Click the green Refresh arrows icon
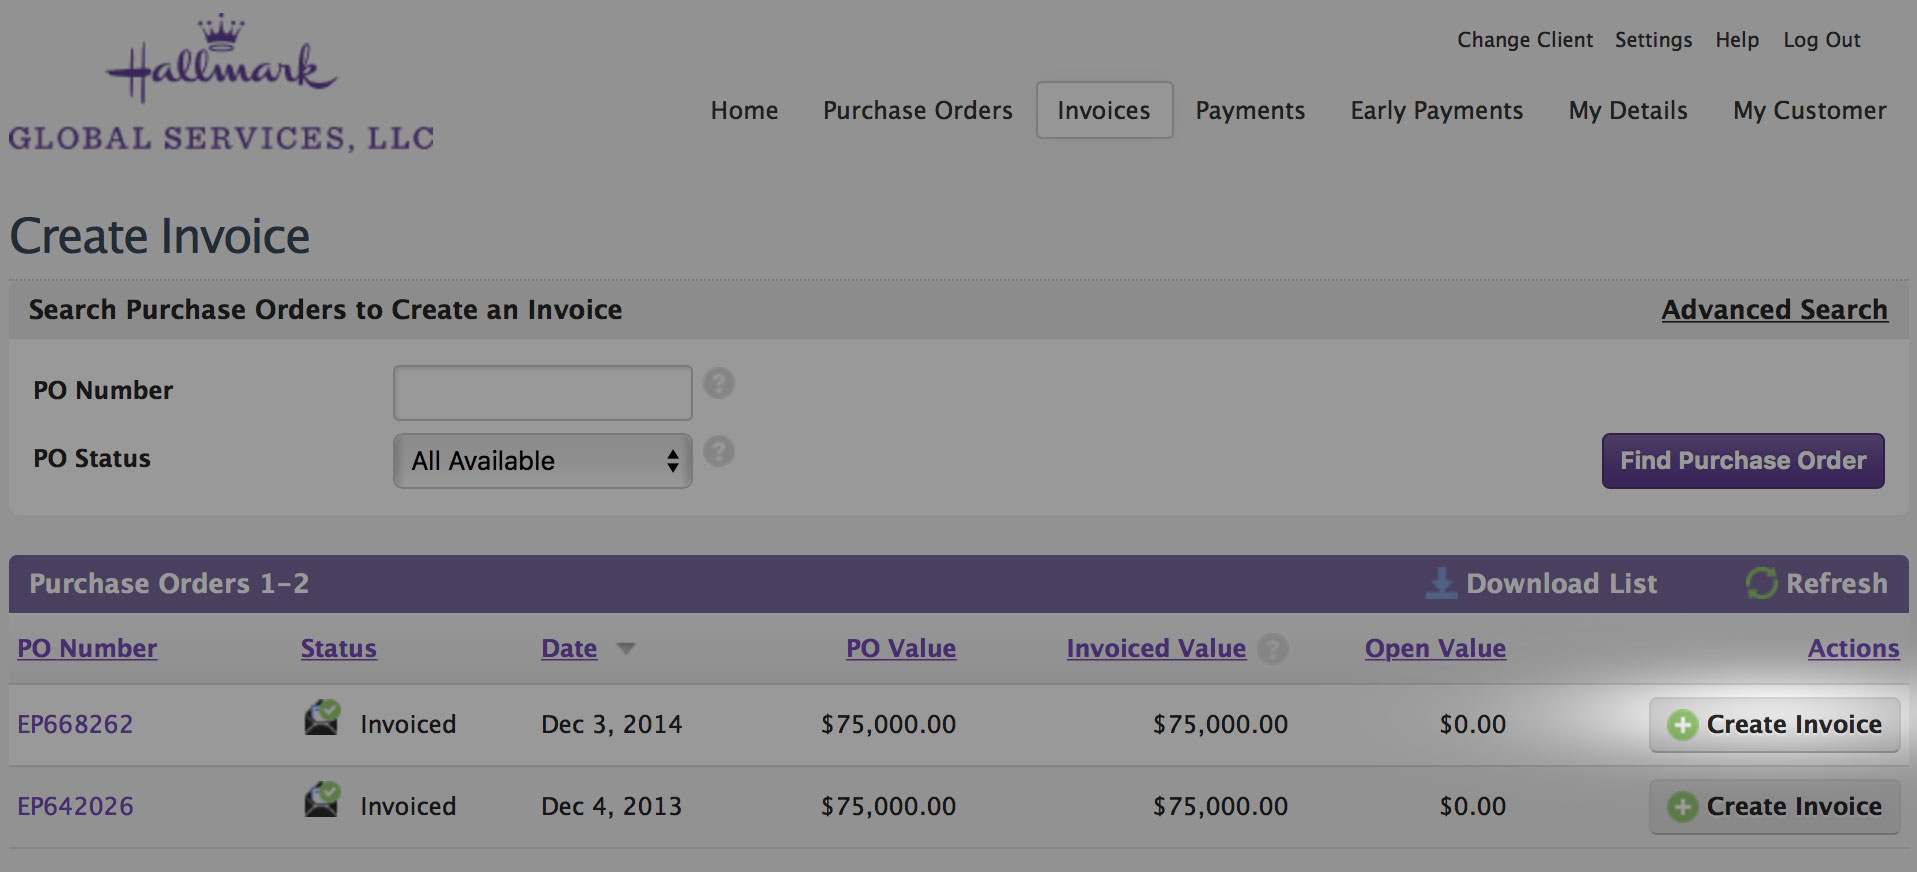The width and height of the screenshot is (1917, 872). [x=1762, y=583]
